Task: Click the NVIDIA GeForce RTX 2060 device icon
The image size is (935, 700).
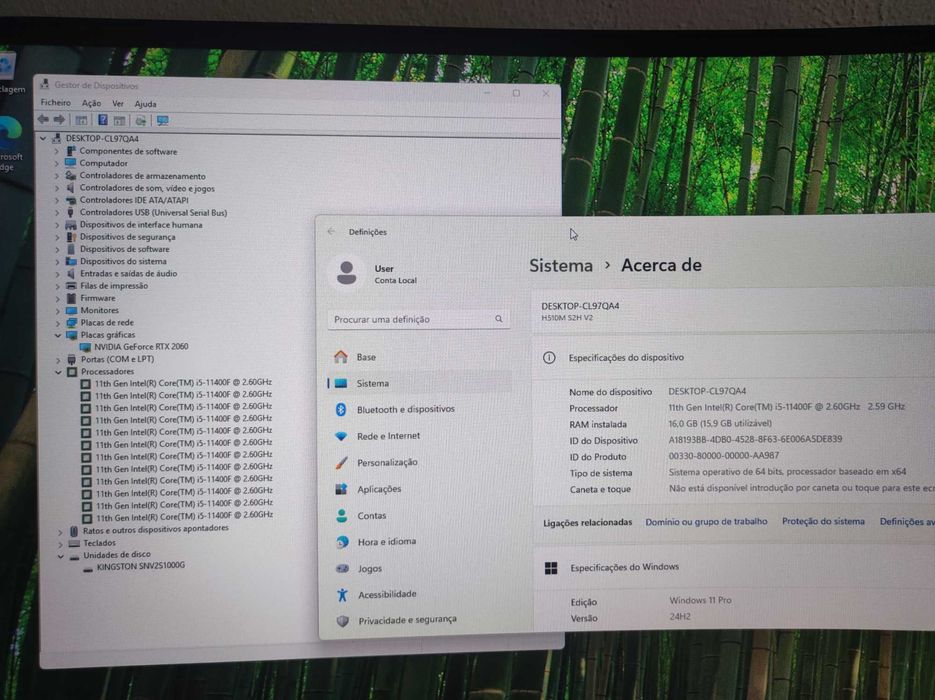Action: click(x=85, y=347)
